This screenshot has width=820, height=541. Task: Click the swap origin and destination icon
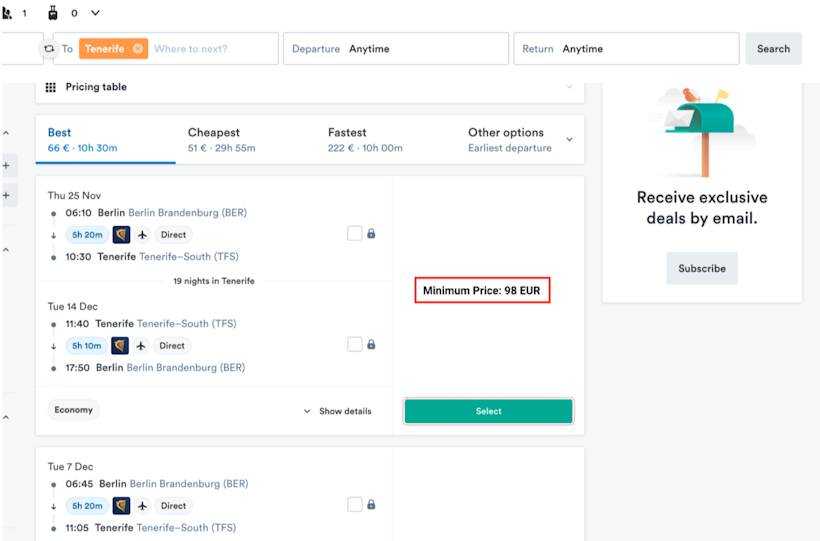pyautogui.click(x=48, y=48)
